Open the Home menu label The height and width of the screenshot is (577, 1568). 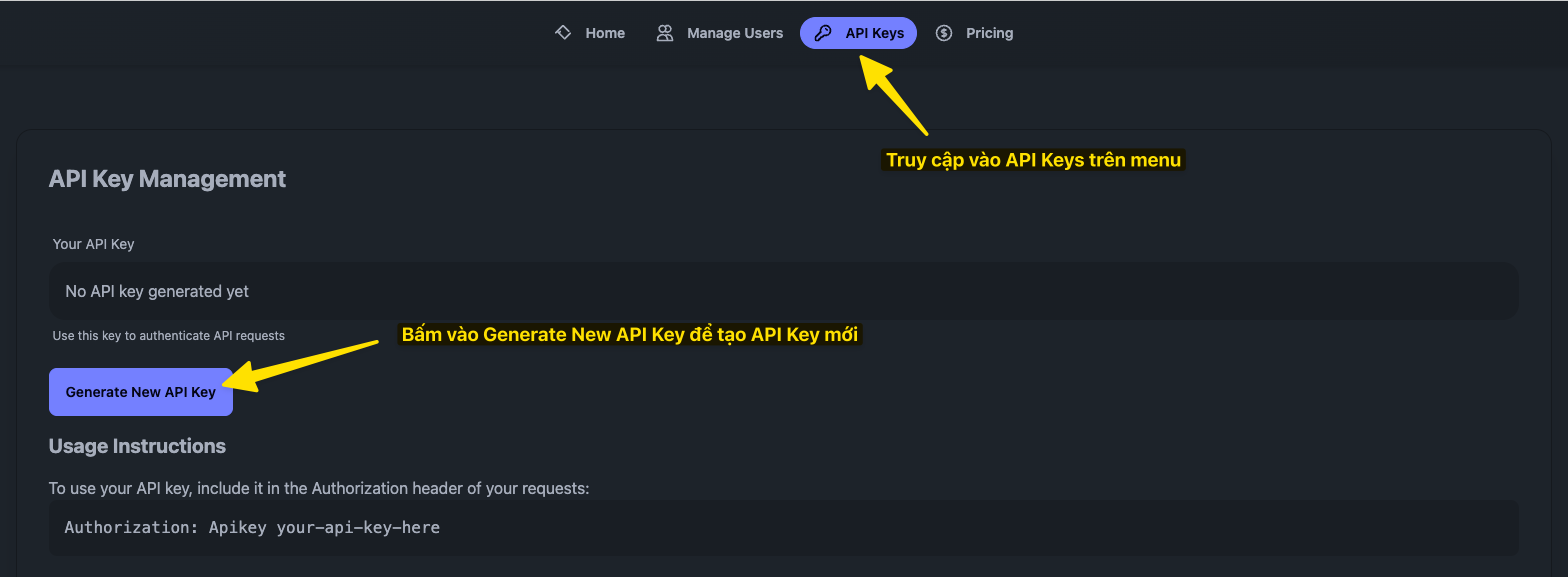[x=605, y=33]
